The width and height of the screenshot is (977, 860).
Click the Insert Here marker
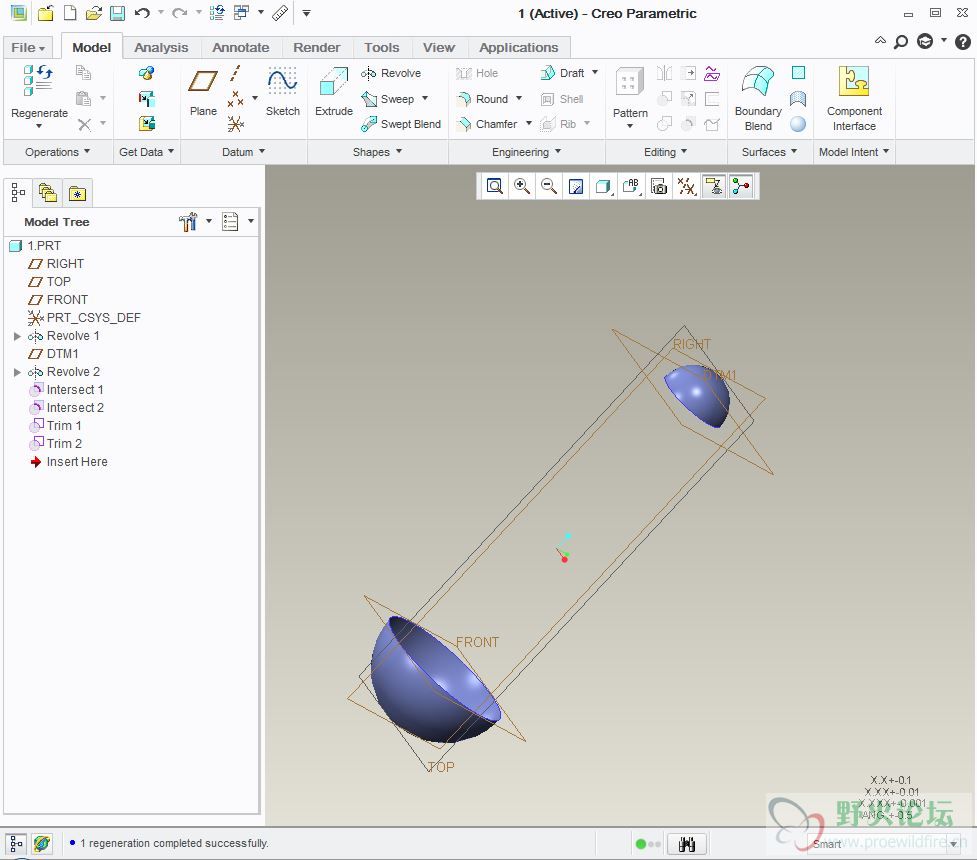click(x=69, y=462)
